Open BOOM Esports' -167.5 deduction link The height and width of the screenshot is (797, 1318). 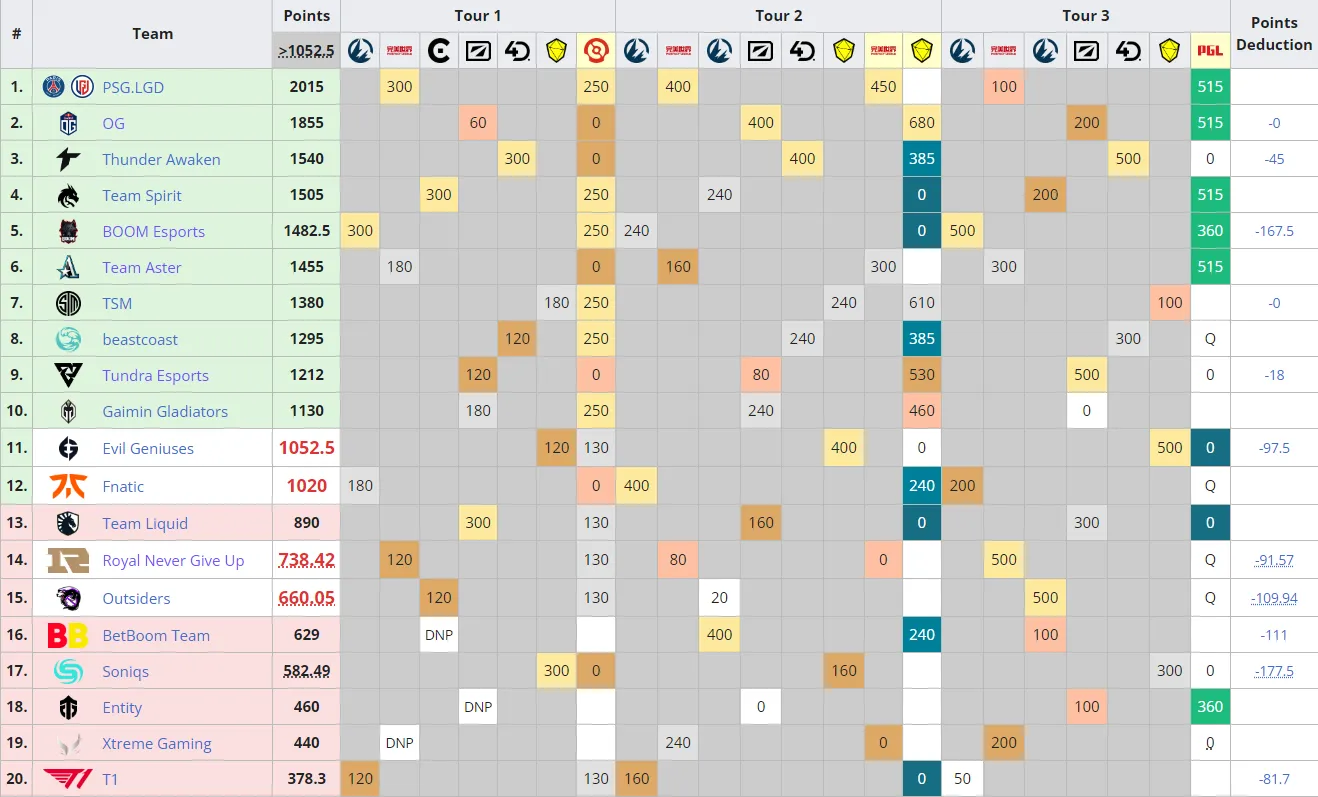pyautogui.click(x=1274, y=231)
